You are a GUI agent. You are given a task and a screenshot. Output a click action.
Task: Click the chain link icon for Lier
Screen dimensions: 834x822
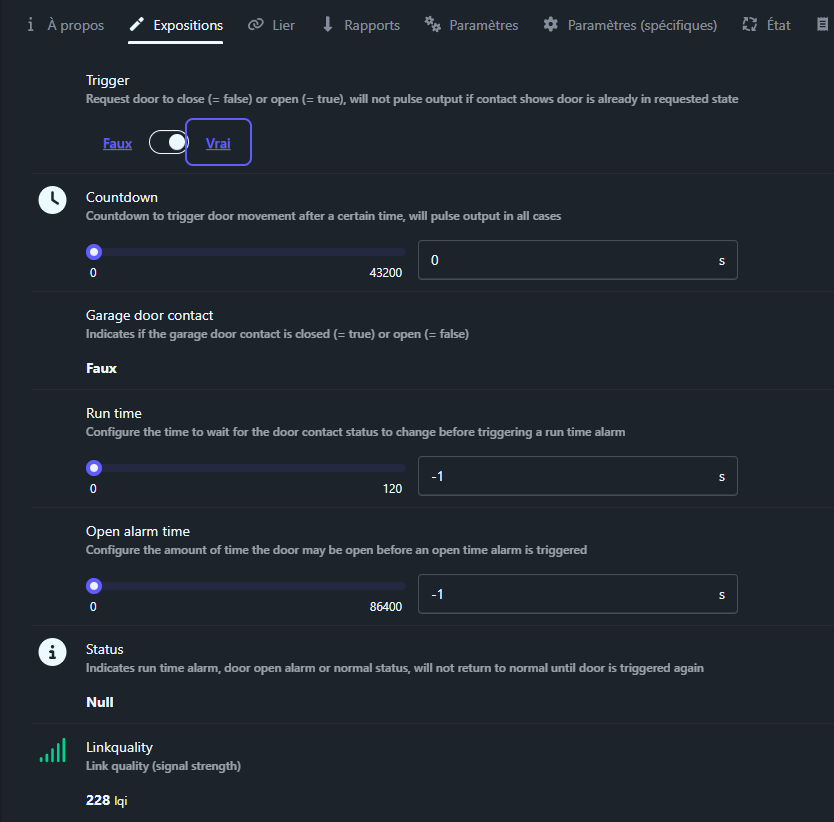[x=256, y=25]
